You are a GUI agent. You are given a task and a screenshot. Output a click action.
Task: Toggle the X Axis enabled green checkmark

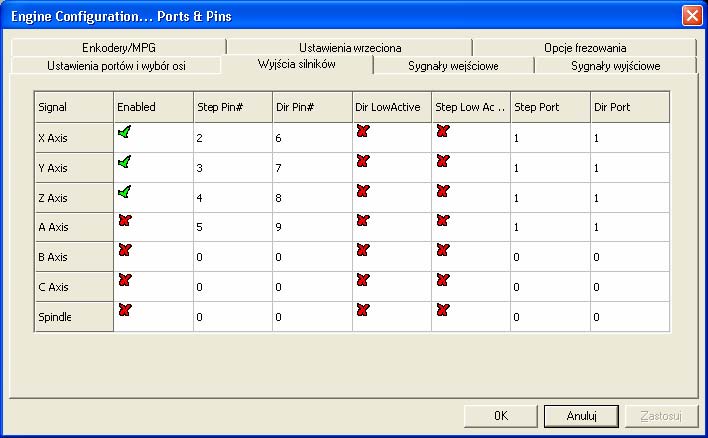tap(125, 132)
